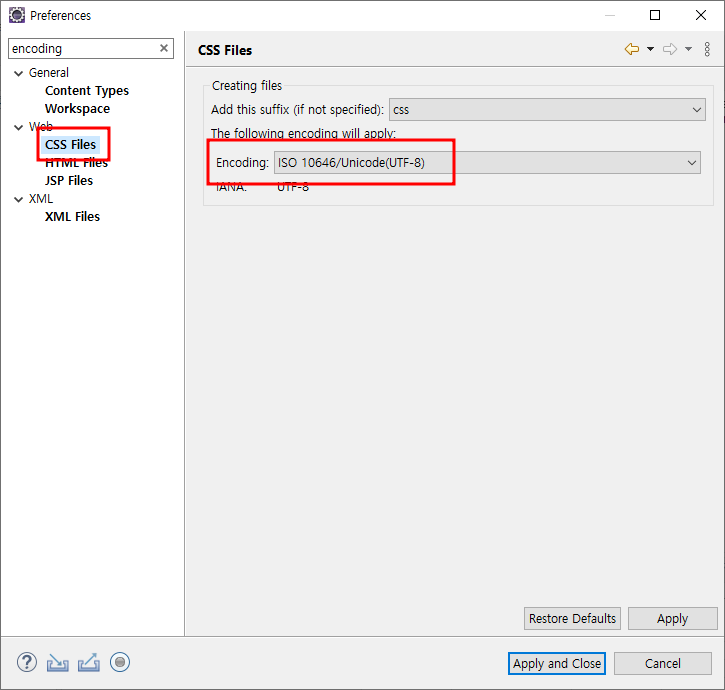This screenshot has width=725, height=690.
Task: Close the Preferences window
Action: 700,15
